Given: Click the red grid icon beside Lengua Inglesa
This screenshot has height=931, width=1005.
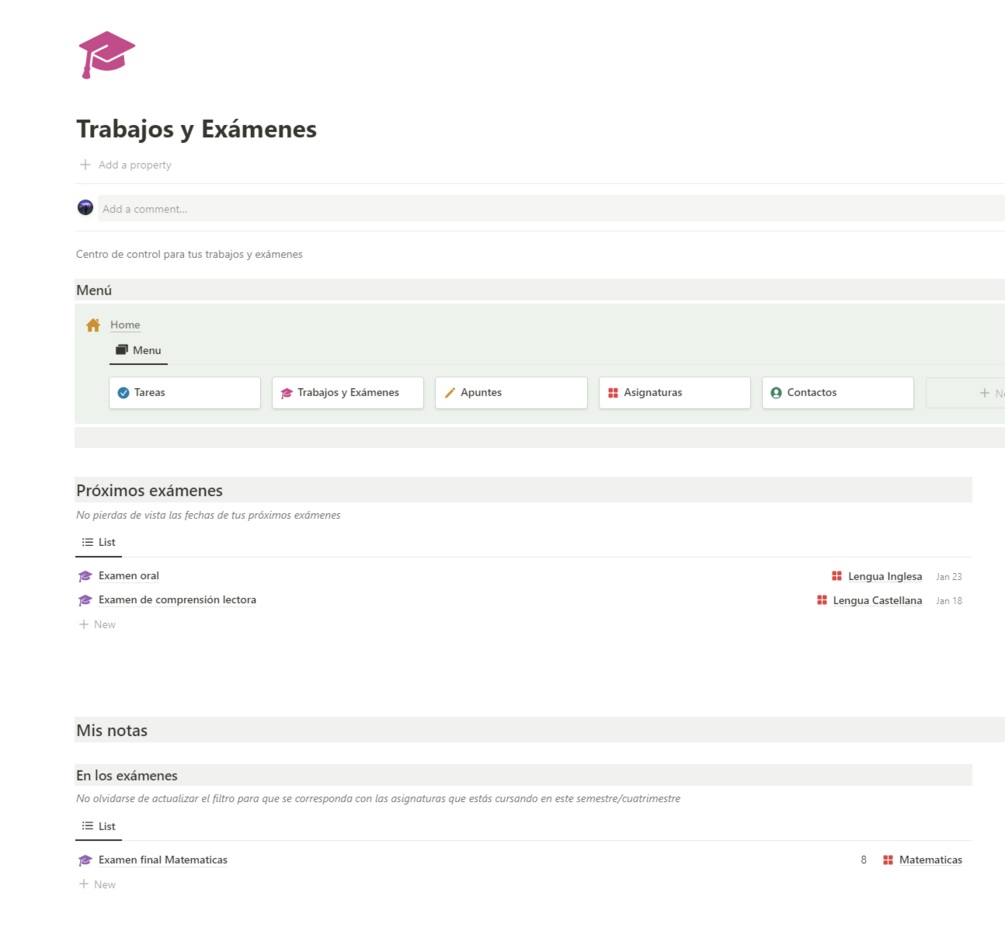Looking at the screenshot, I should pos(837,577).
